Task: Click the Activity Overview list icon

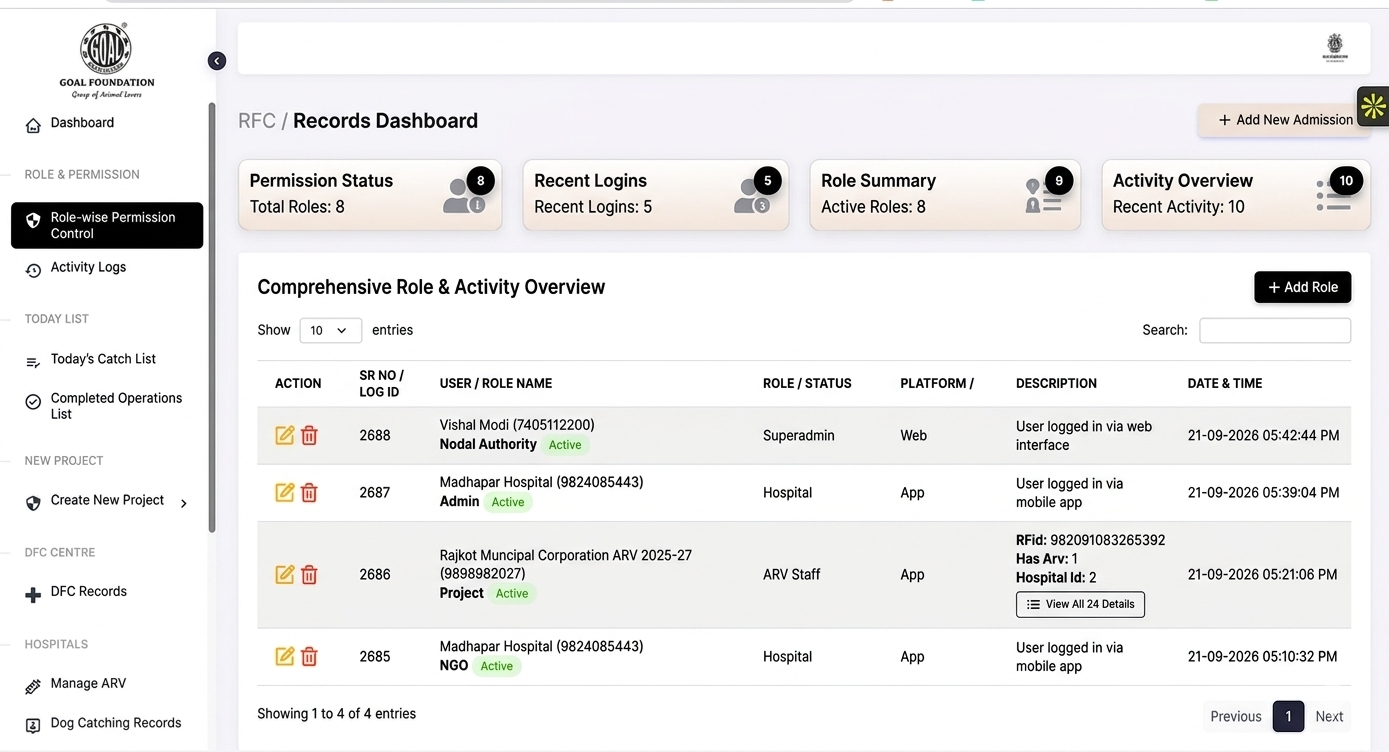Action: point(1334,196)
